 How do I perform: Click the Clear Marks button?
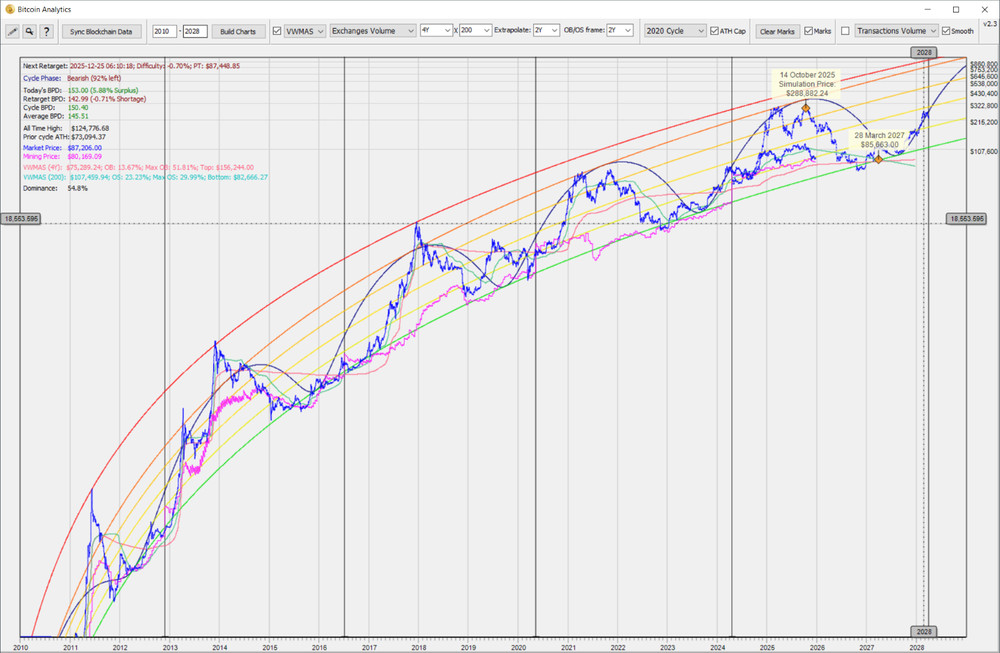(776, 31)
